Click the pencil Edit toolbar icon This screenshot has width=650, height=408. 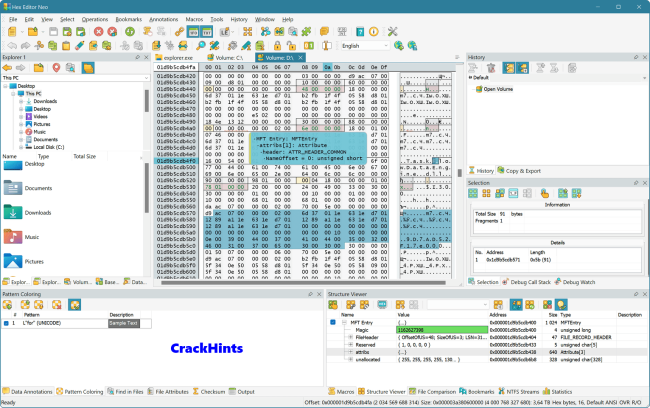pyautogui.click(x=80, y=46)
